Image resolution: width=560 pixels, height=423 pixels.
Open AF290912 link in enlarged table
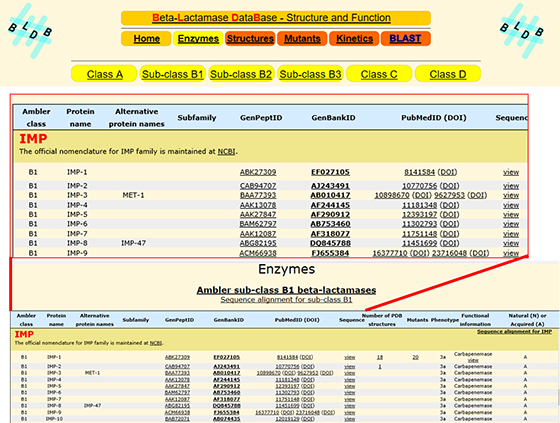click(x=330, y=215)
